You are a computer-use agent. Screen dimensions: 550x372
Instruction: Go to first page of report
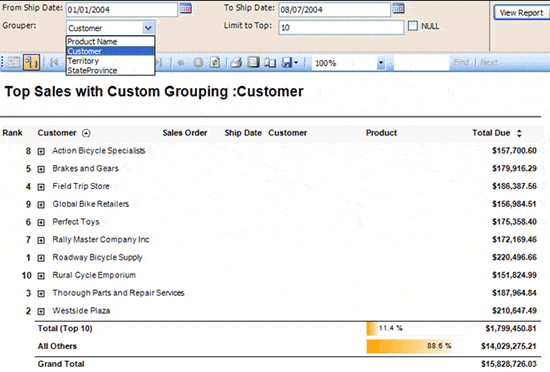(x=54, y=63)
